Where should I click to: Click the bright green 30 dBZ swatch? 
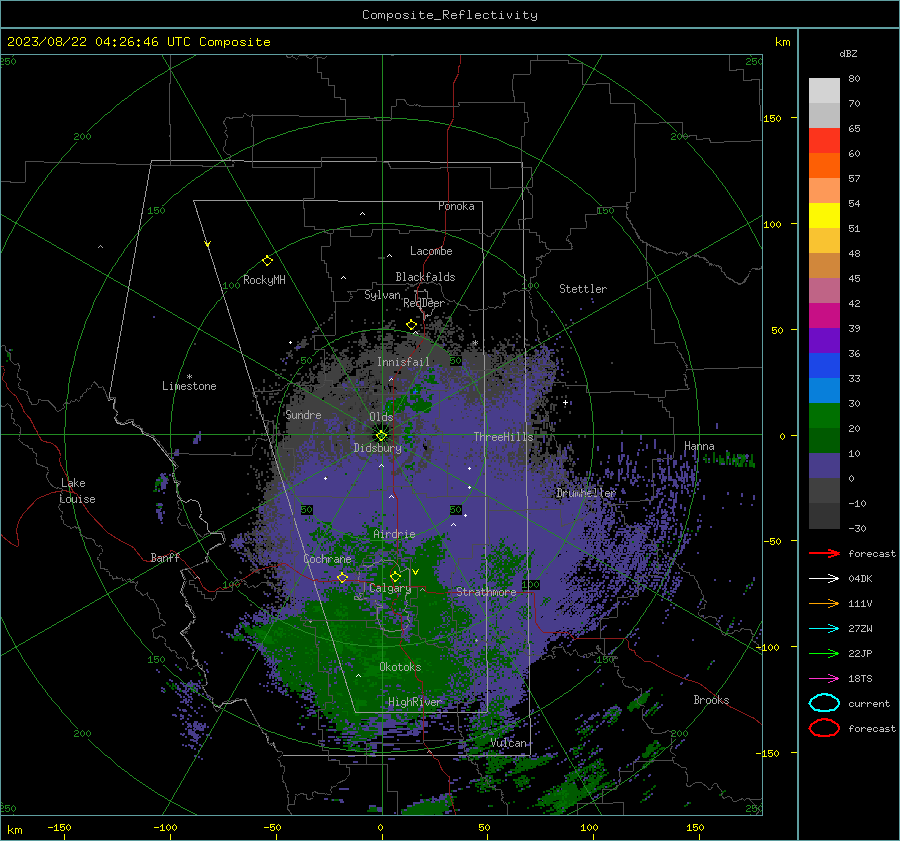point(824,415)
